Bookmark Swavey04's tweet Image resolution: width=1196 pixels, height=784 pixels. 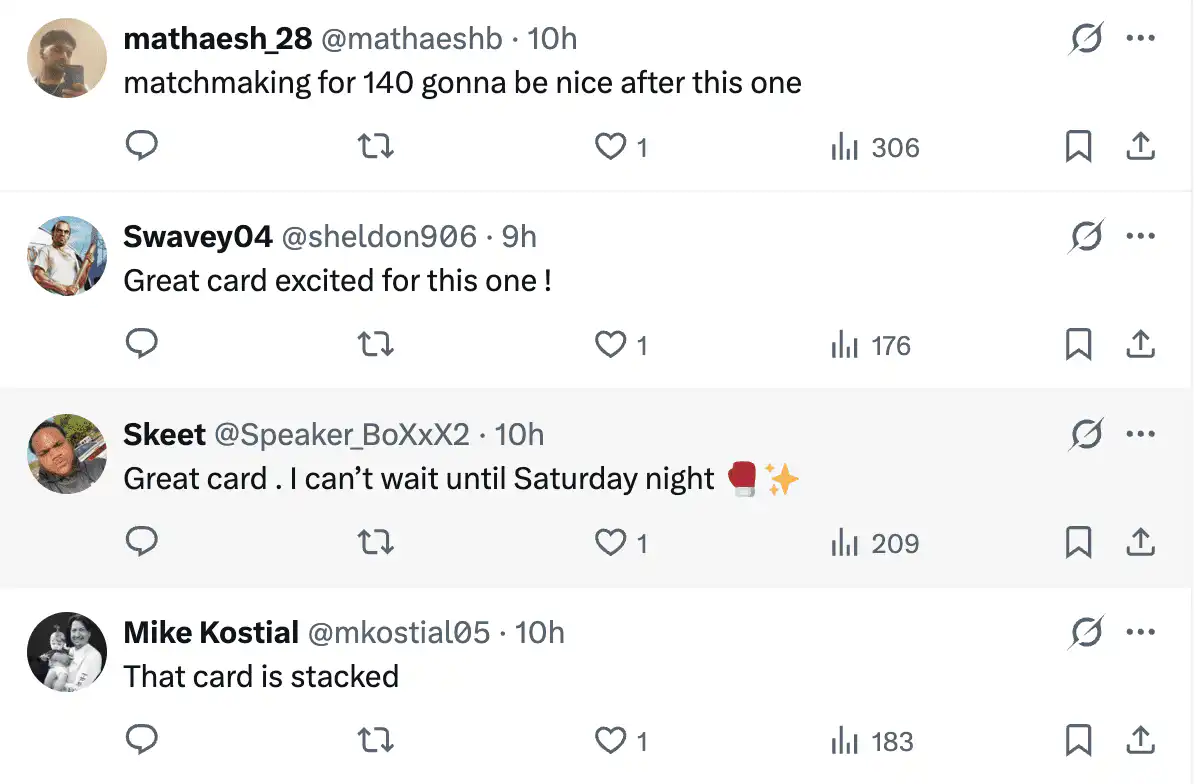[x=1077, y=345]
